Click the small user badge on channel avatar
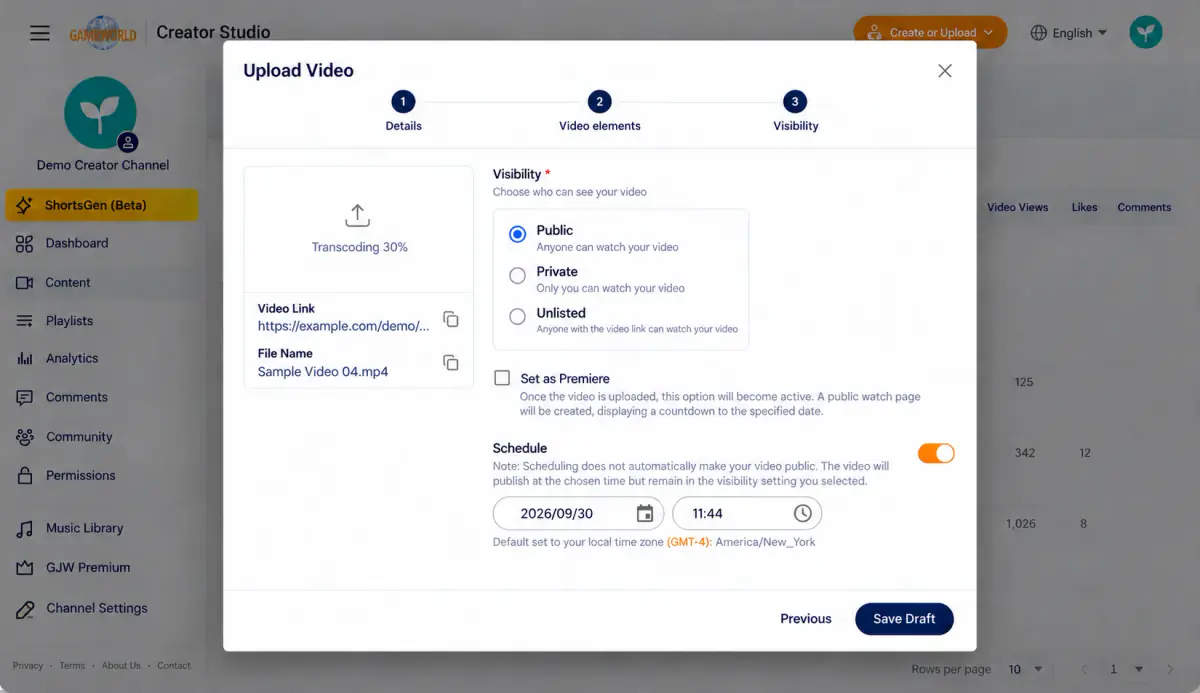This screenshot has width=1200, height=693. (128, 142)
